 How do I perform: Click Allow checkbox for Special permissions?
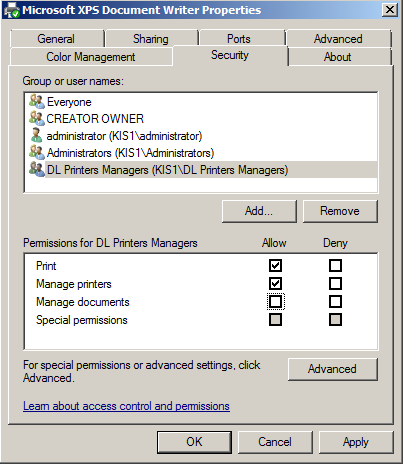[x=275, y=320]
